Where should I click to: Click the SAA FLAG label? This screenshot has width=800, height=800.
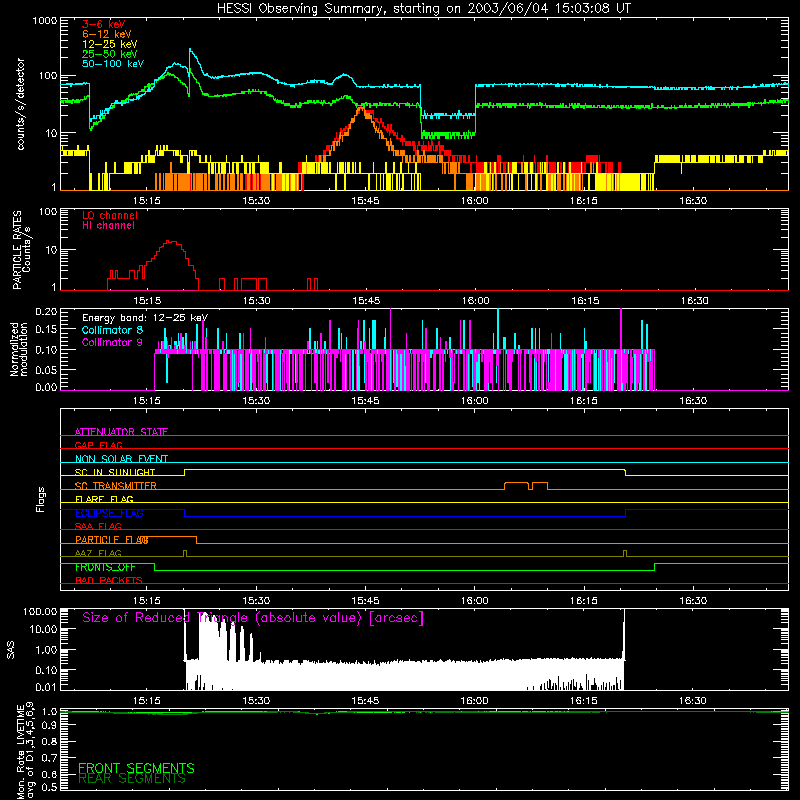[x=98, y=526]
